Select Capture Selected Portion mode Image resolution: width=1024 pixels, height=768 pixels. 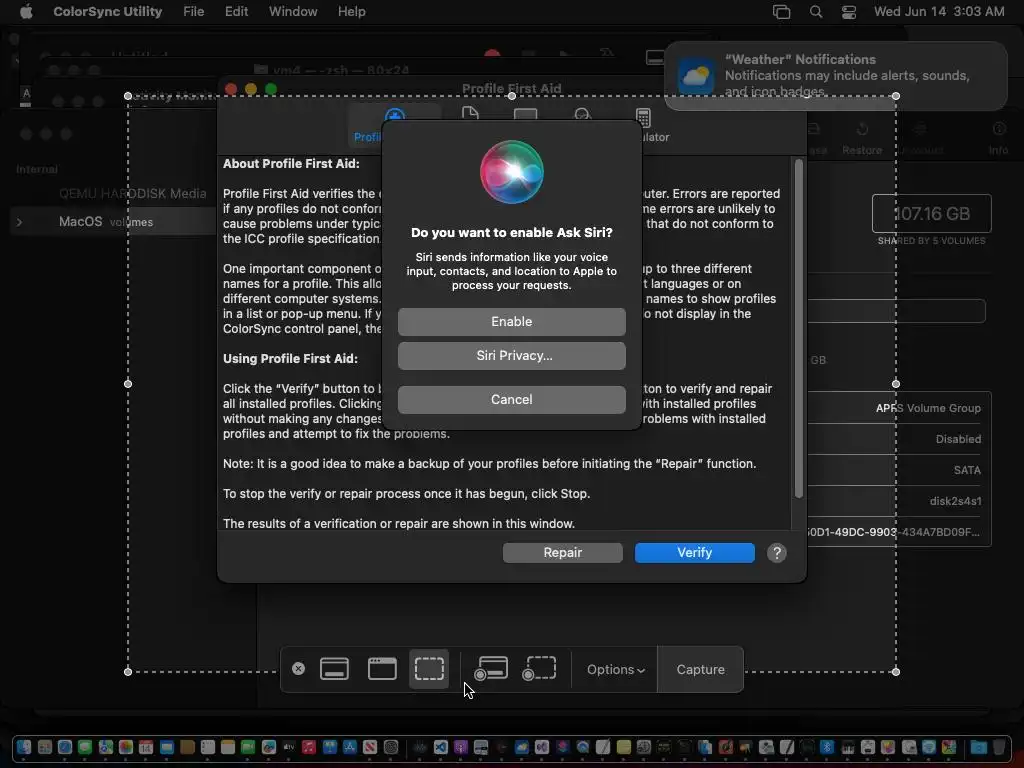(x=429, y=669)
